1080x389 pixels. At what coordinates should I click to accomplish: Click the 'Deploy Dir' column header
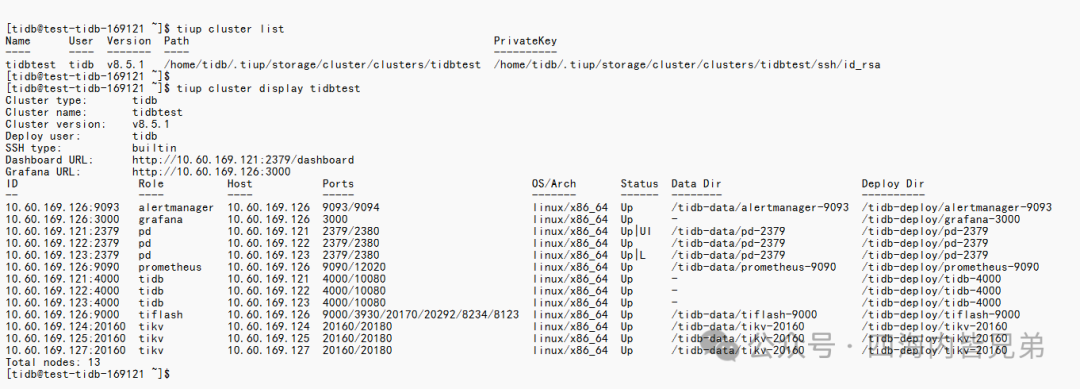(893, 184)
